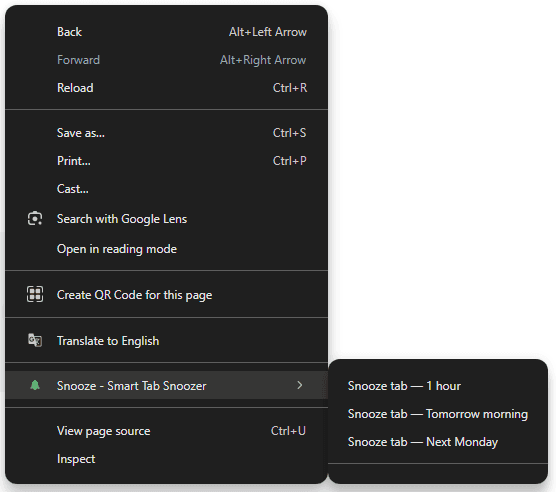
Task: Go Back in the context menu
Action: coord(166,32)
